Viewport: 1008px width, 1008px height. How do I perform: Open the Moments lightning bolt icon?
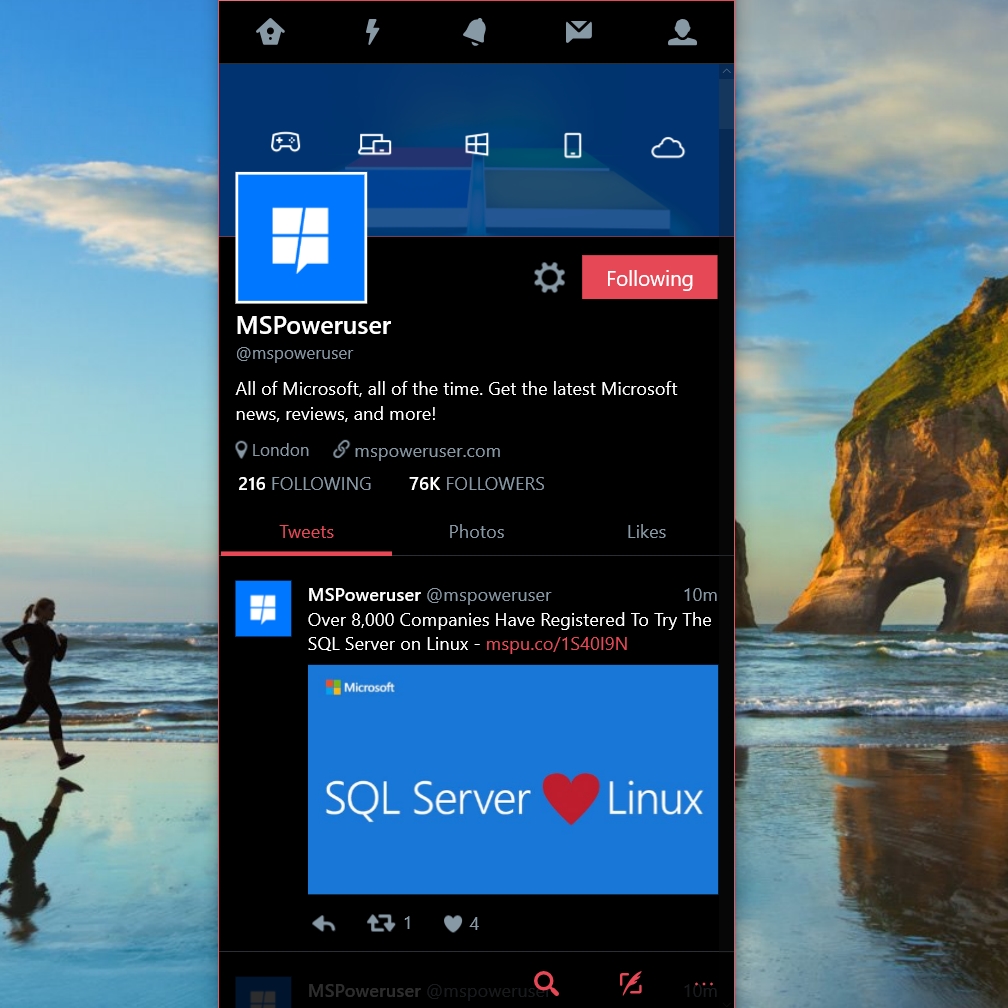pos(372,32)
